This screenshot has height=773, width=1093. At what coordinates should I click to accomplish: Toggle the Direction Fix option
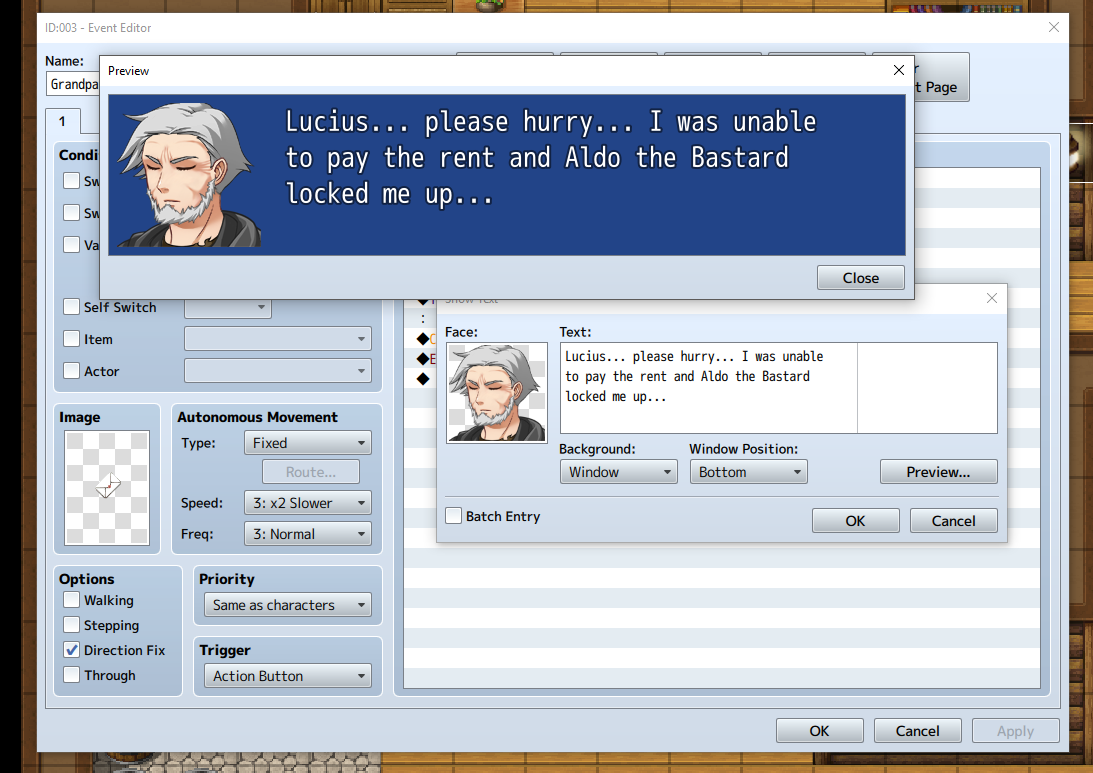click(72, 650)
